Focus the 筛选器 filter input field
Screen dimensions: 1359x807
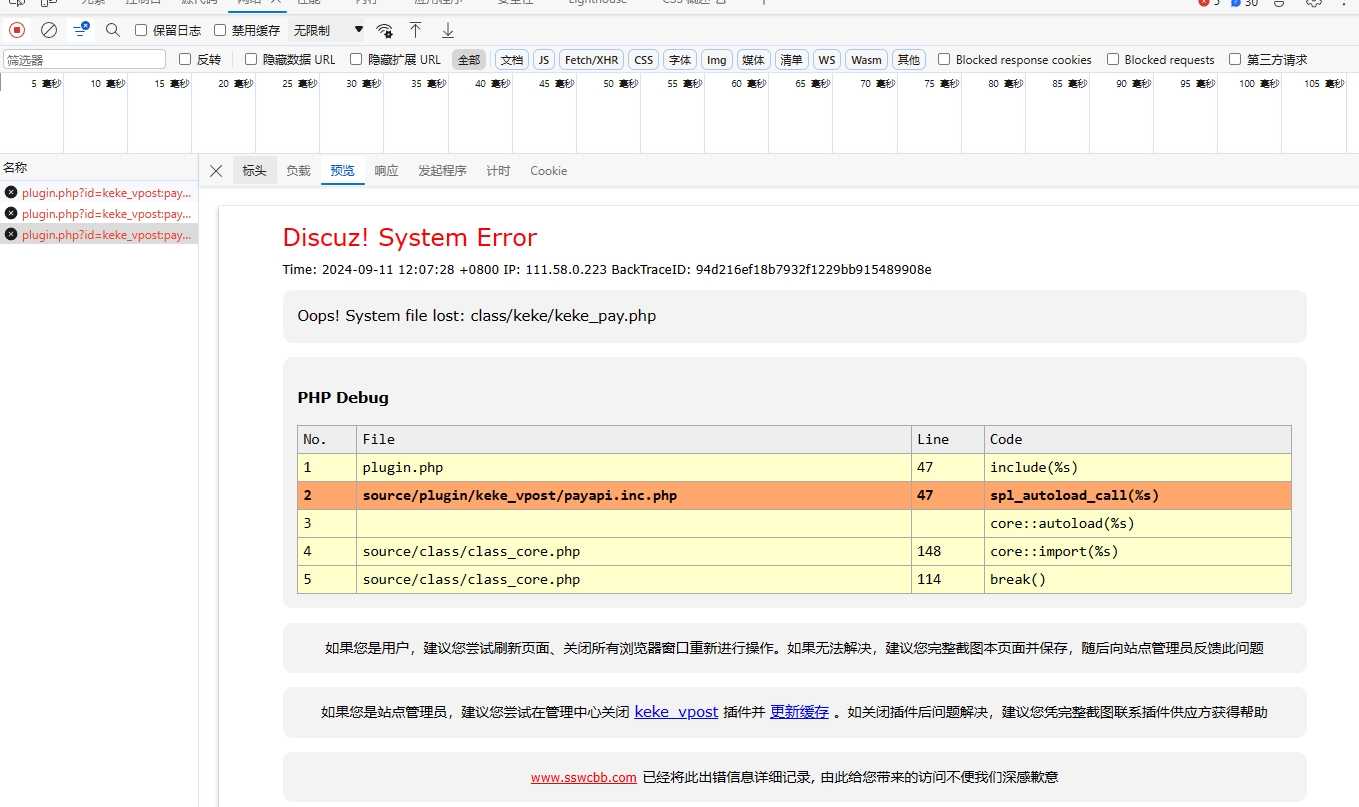(85, 60)
